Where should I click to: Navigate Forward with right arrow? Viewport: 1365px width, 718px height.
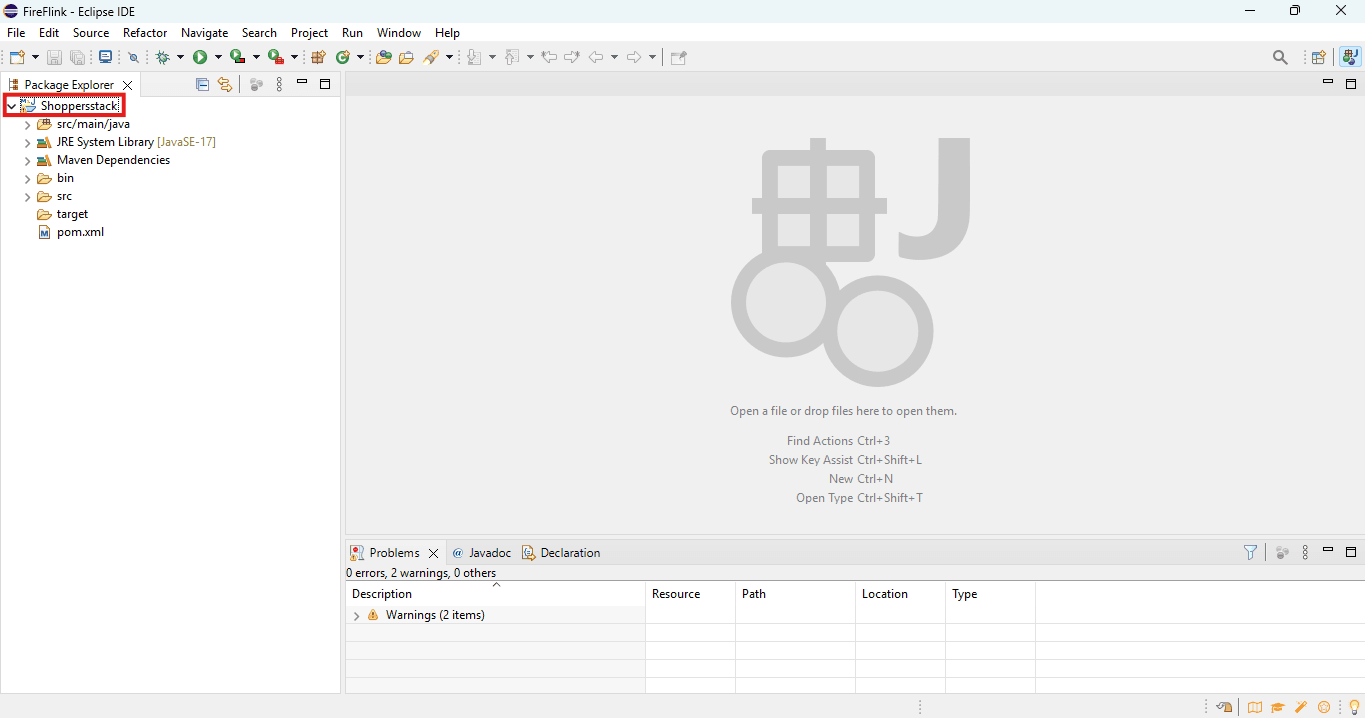point(634,57)
